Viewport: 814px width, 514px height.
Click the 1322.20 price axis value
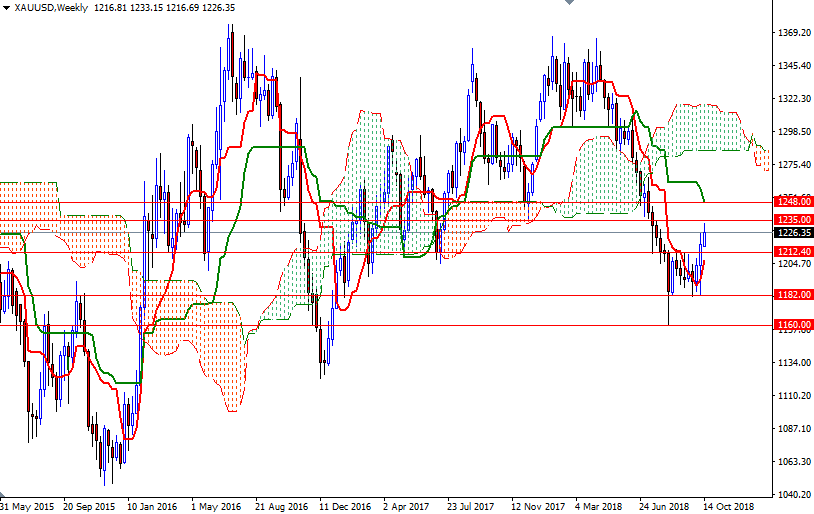pos(793,99)
